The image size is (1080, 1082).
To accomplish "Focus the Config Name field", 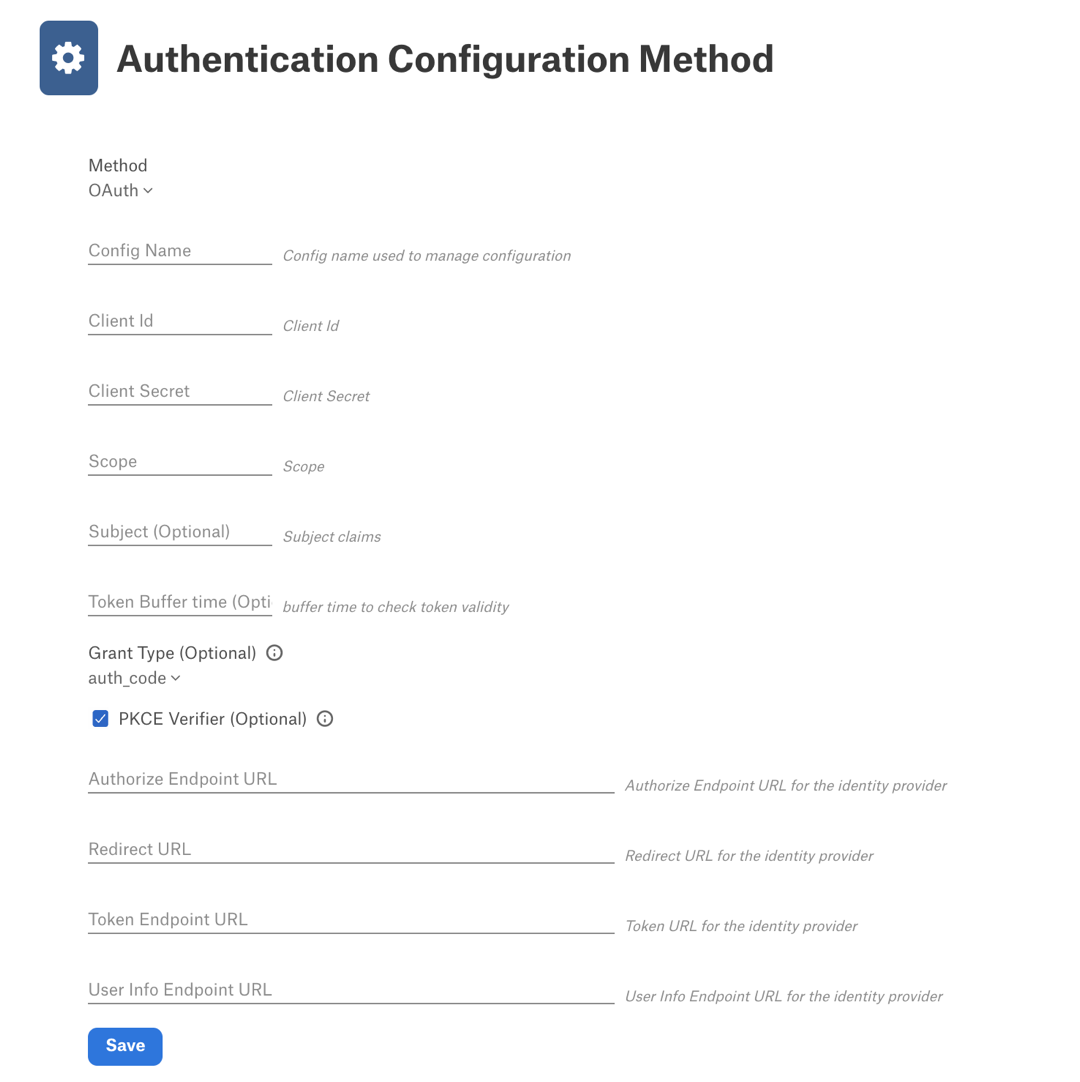I will pos(180,251).
